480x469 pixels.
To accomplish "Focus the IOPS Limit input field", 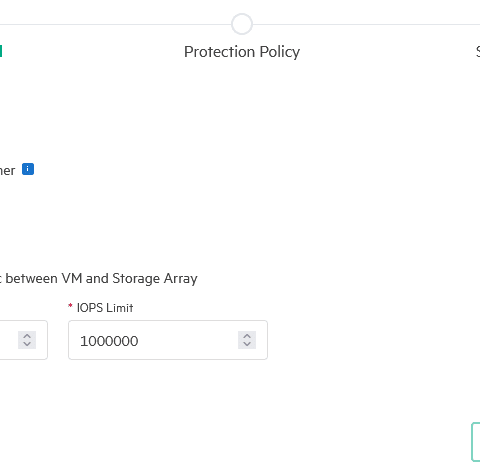I will pyautogui.click(x=168, y=340).
